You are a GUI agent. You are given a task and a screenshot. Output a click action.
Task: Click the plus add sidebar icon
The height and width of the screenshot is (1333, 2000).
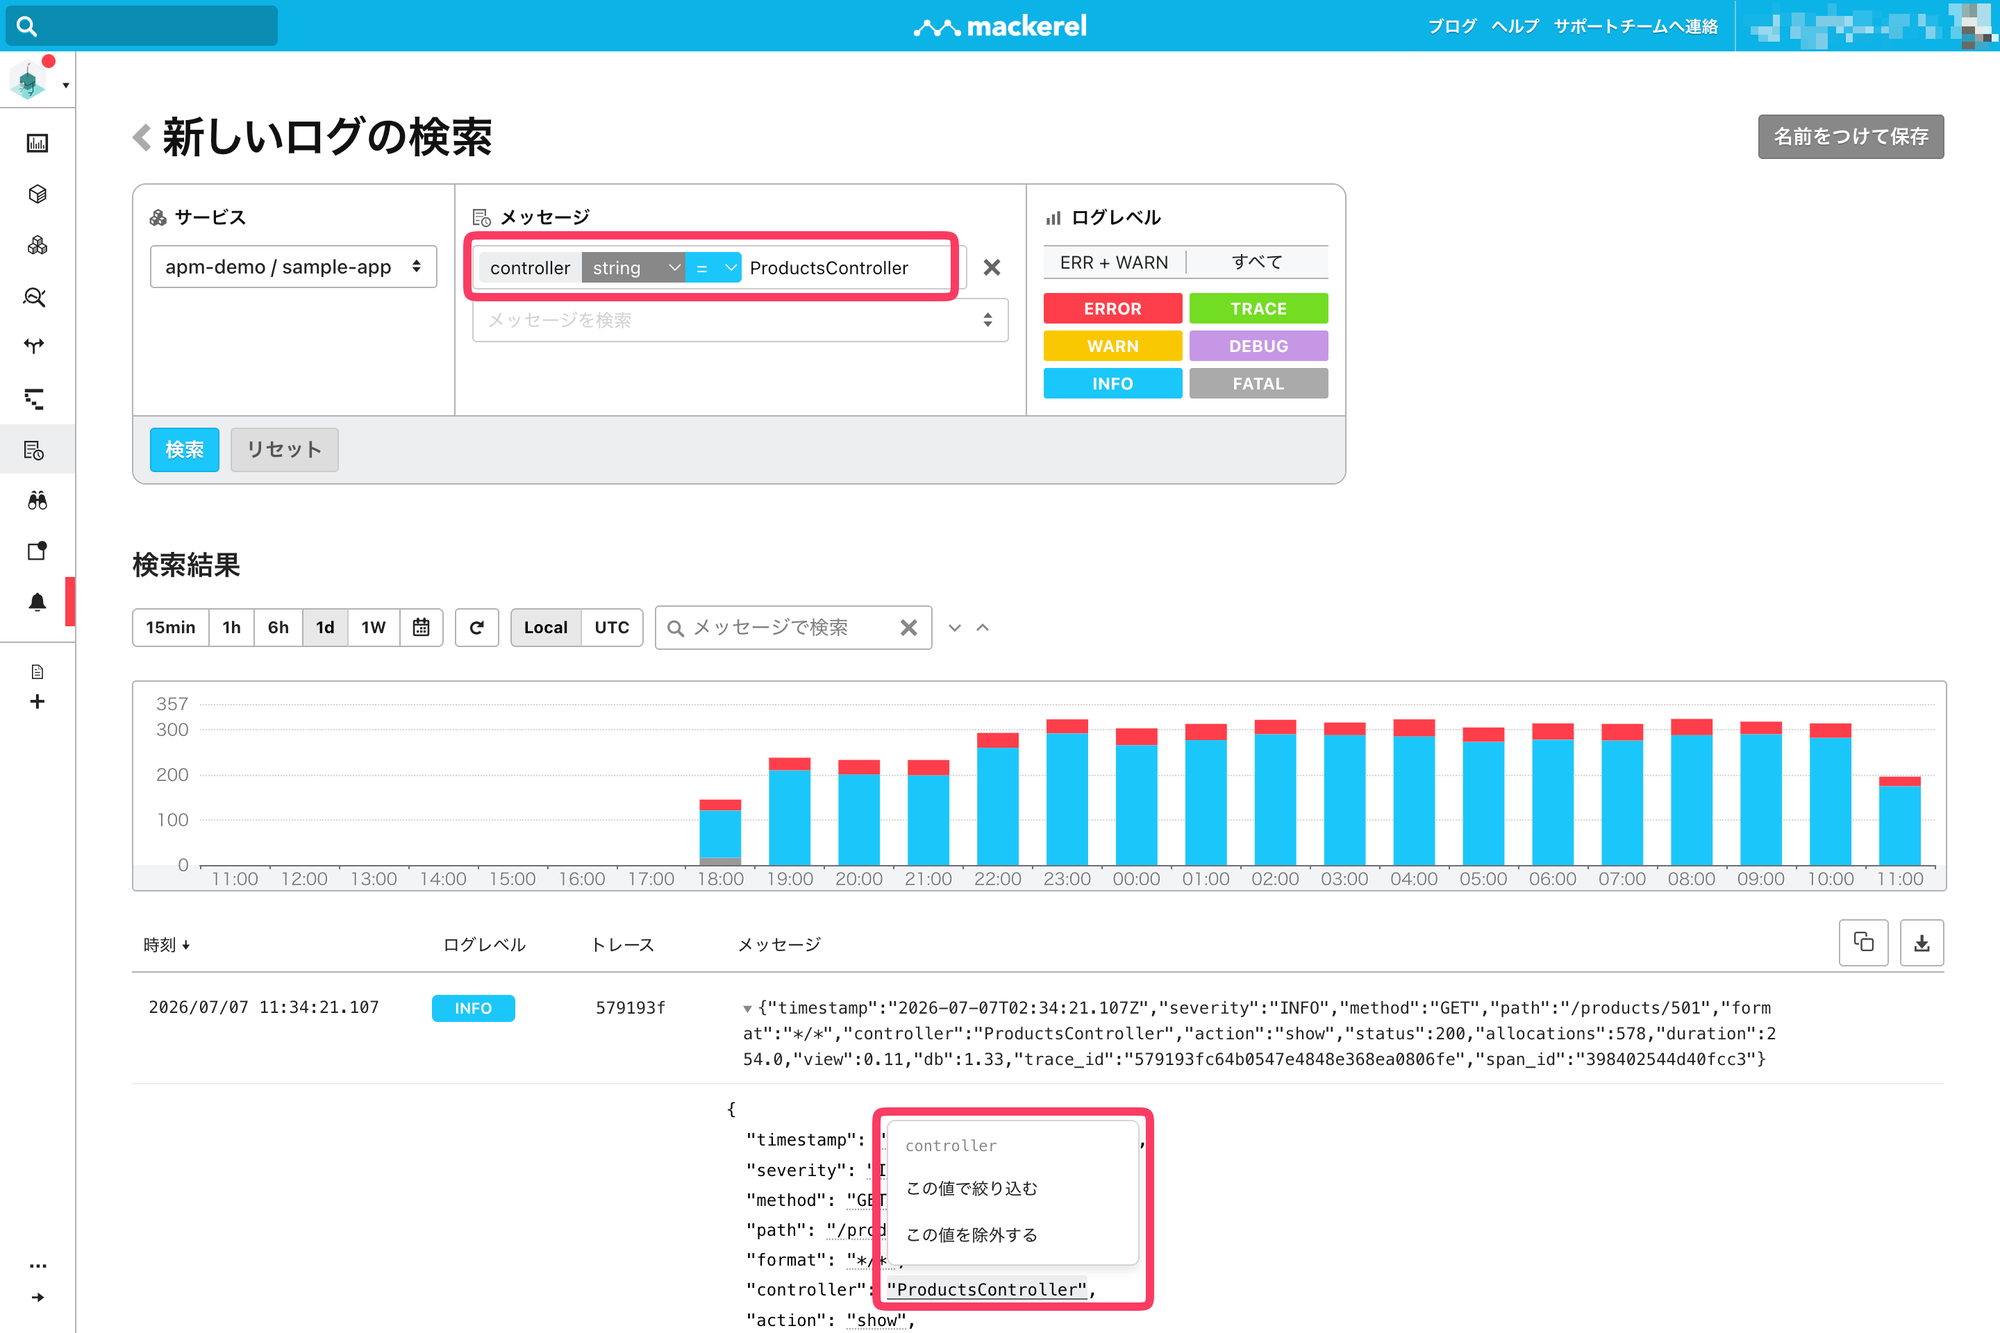(37, 702)
